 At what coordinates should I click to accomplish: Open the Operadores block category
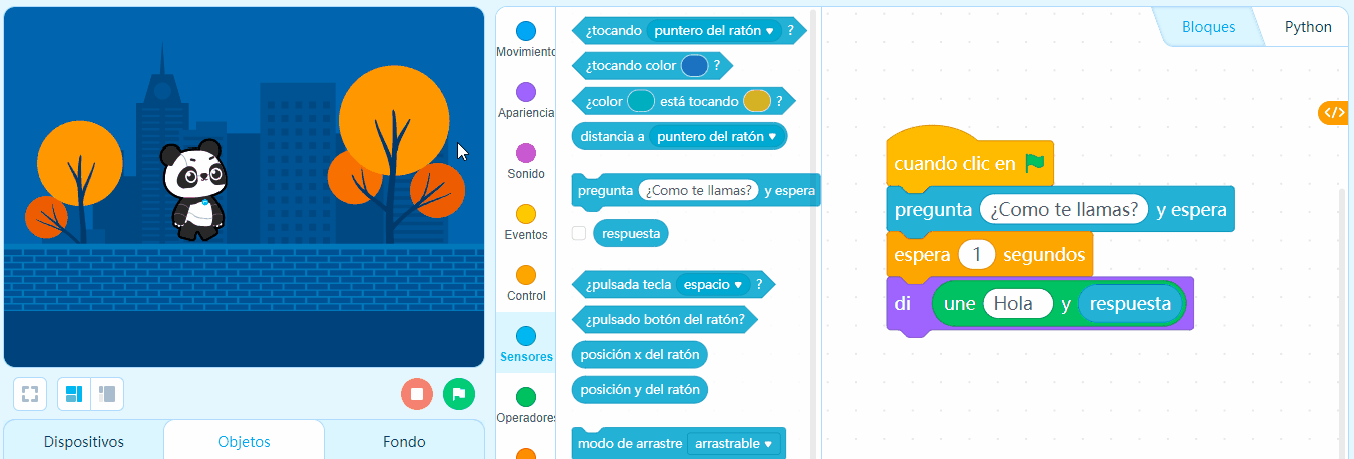[525, 406]
